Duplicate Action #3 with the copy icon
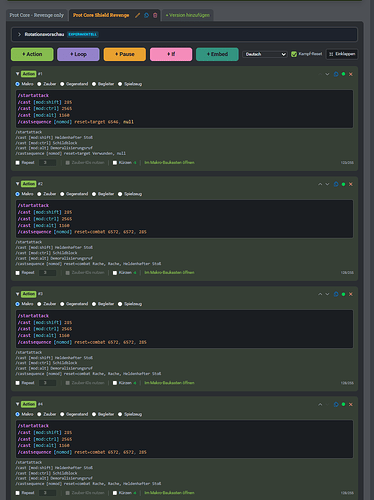Image resolution: width=374 pixels, height=500 pixels. coord(336,294)
